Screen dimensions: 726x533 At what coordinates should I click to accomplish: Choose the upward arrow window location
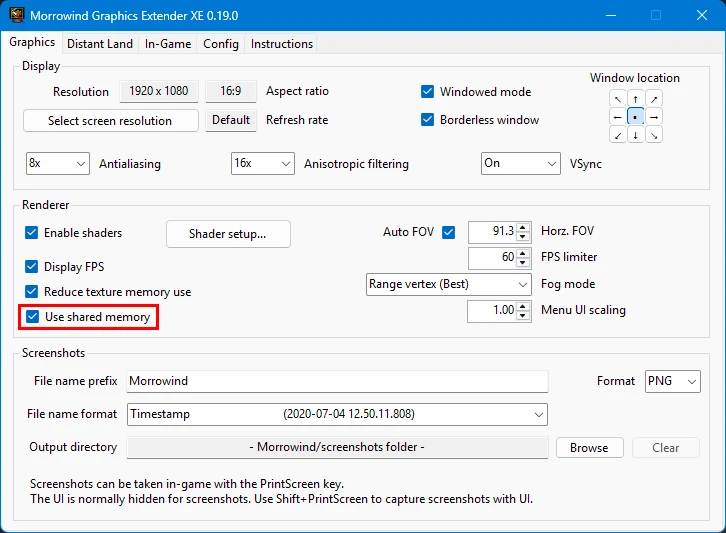[x=636, y=99]
